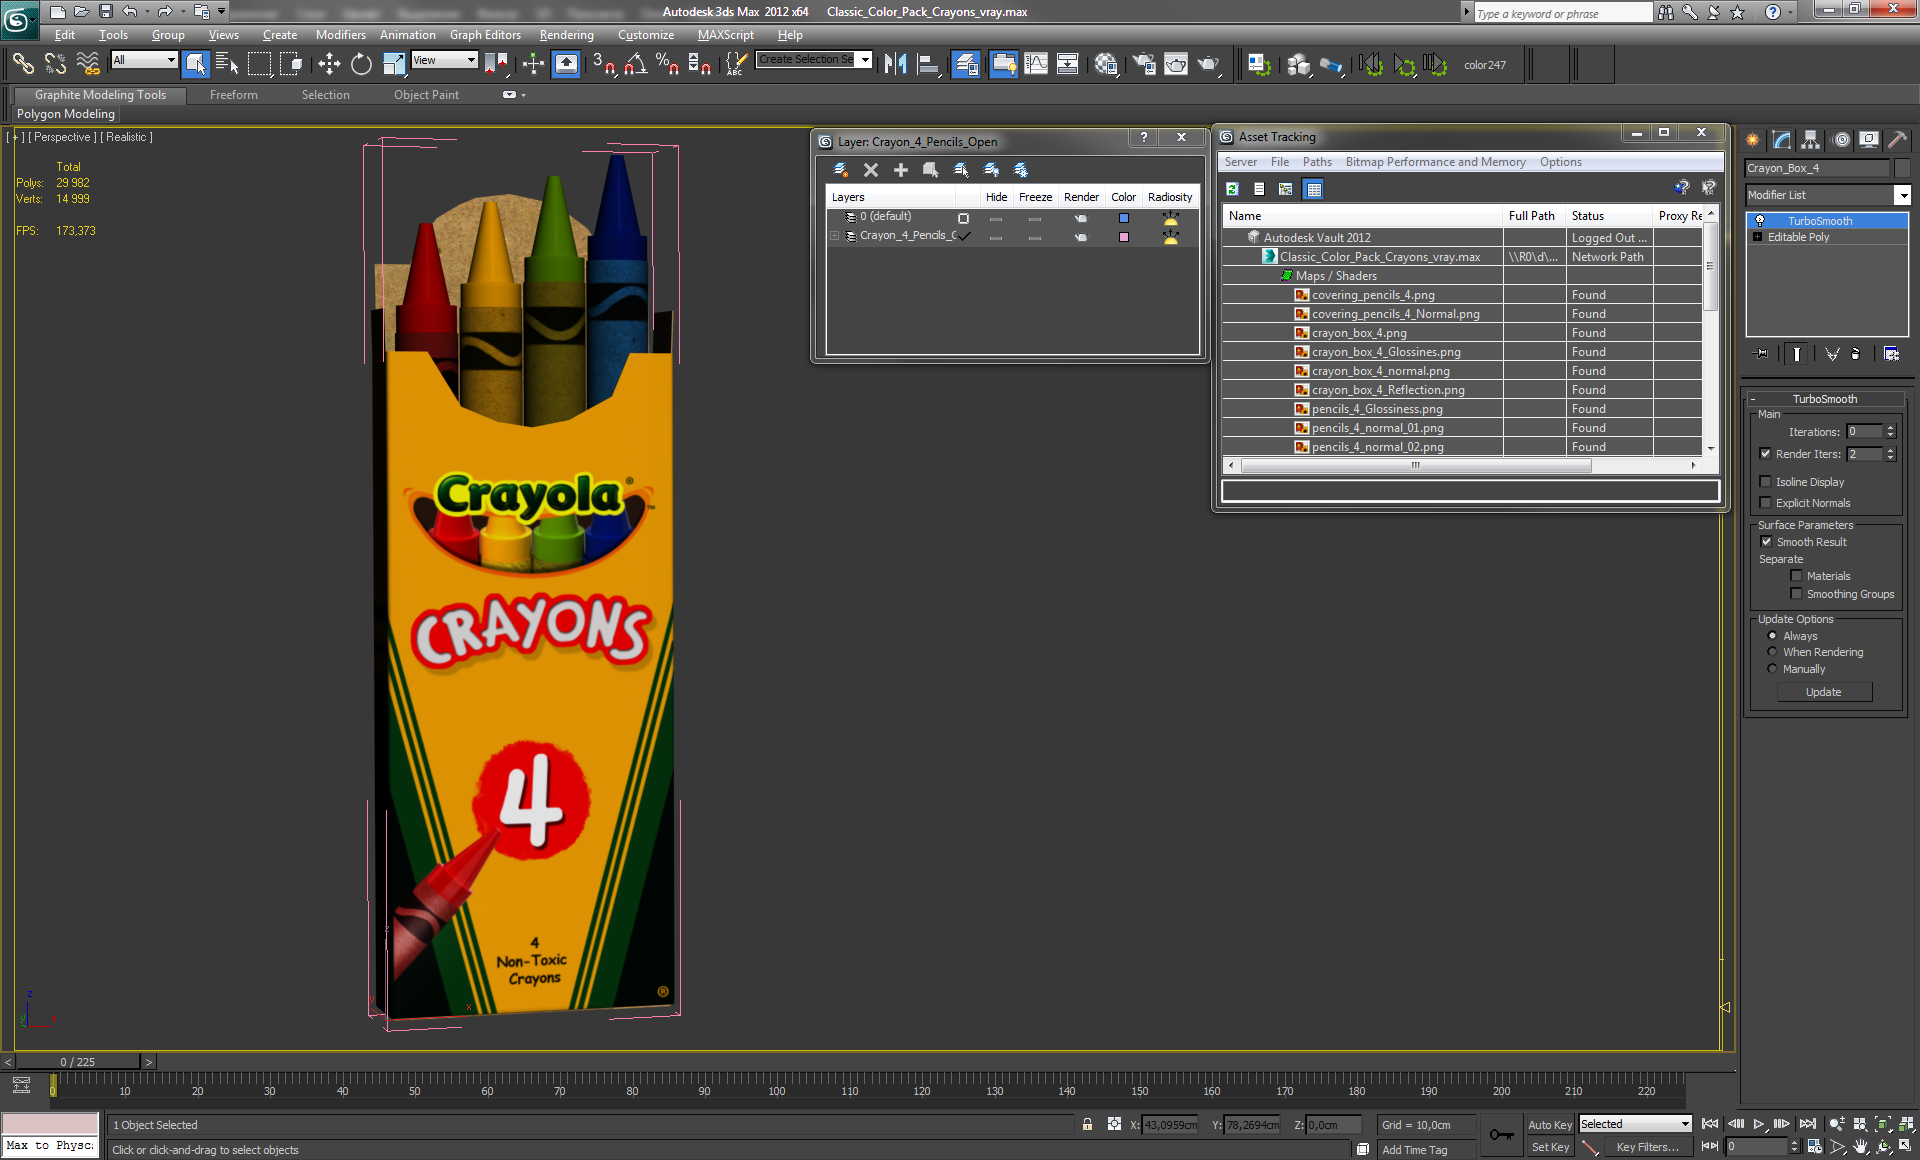Select the Manually update option
The image size is (1920, 1160).
tap(1773, 669)
